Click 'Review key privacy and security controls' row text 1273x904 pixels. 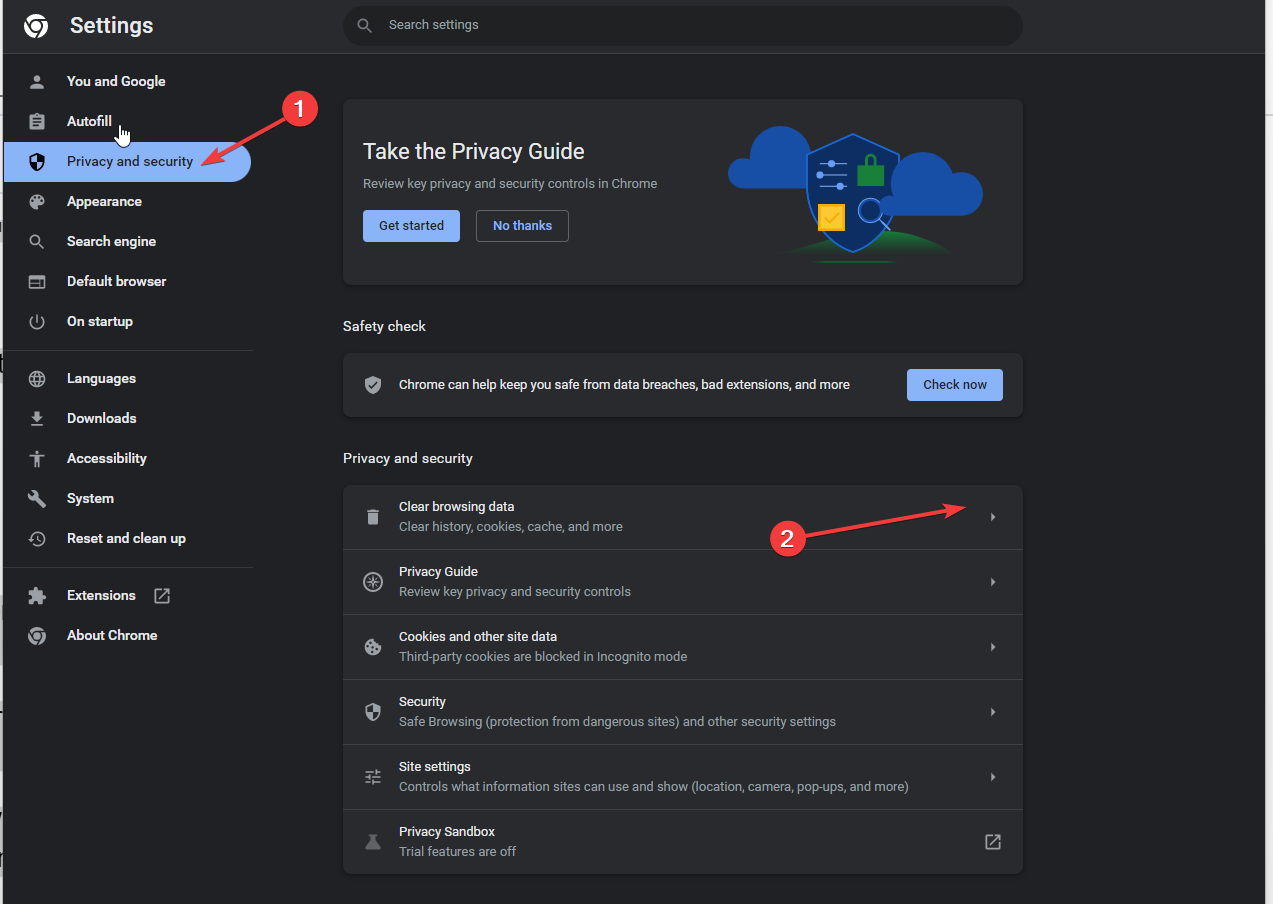pyautogui.click(x=515, y=592)
